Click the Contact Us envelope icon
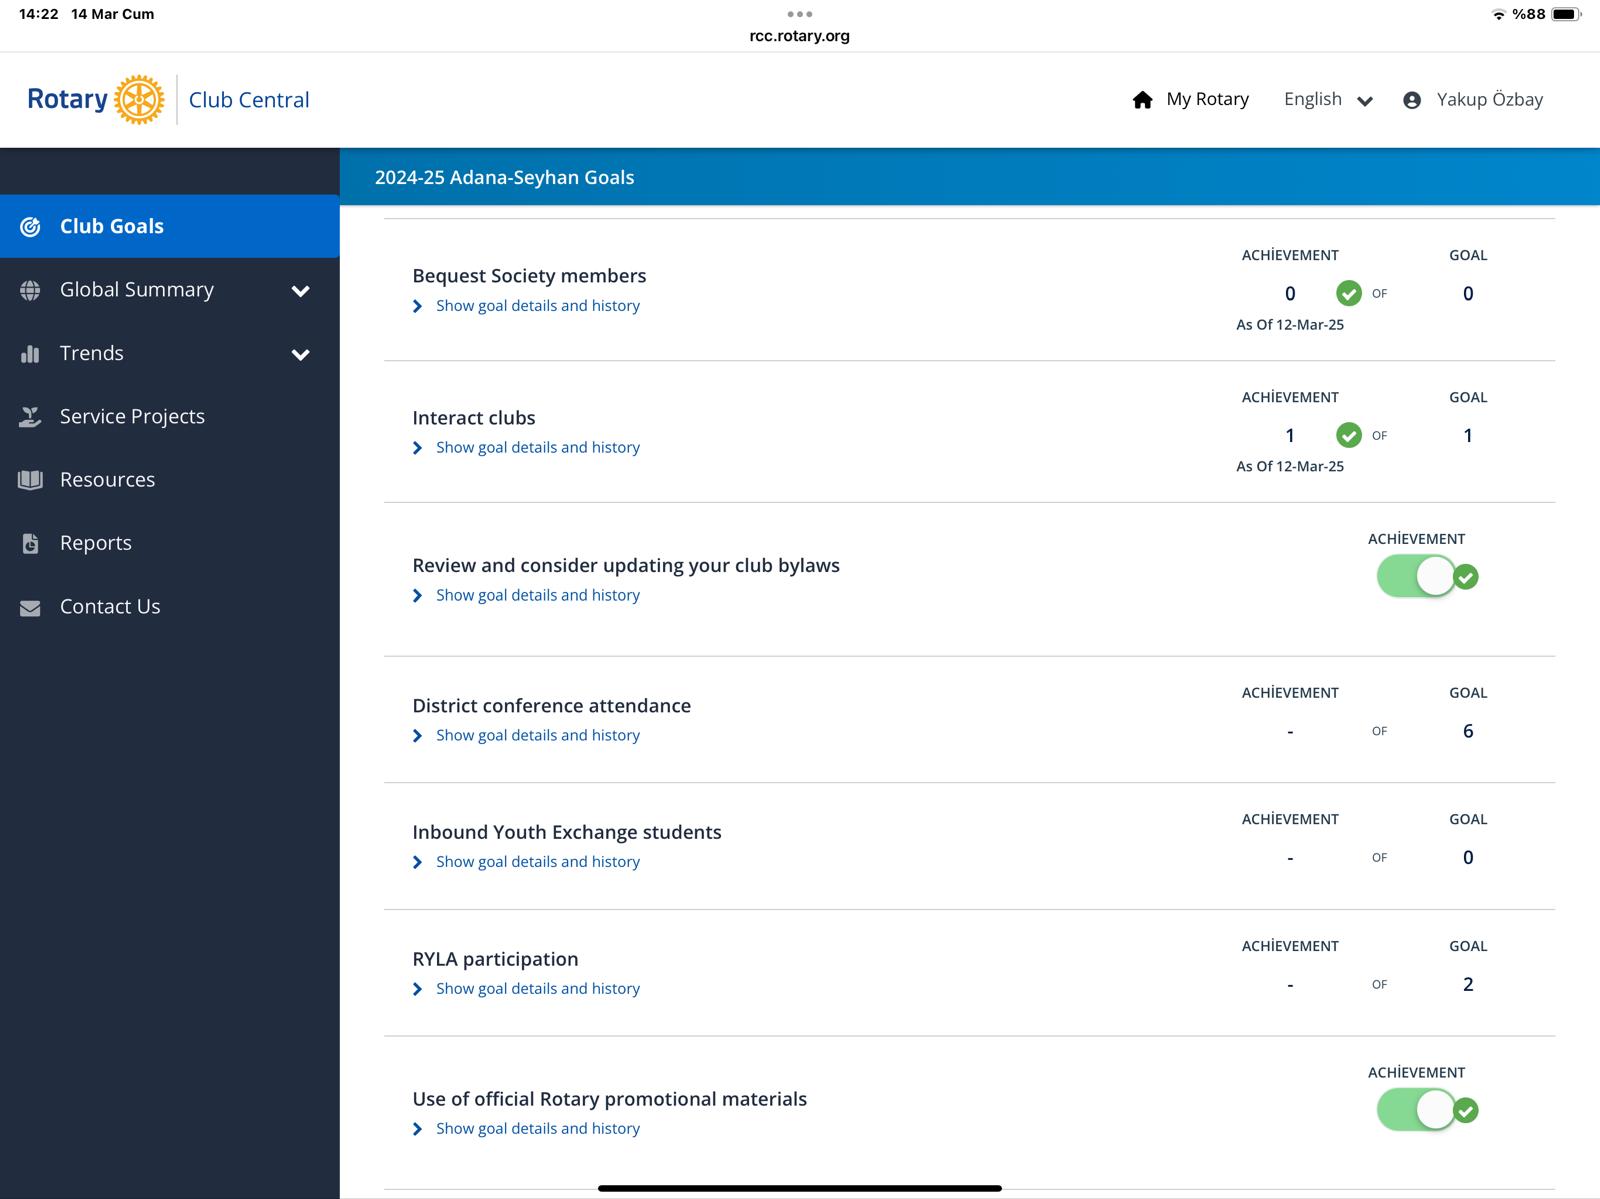Image resolution: width=1600 pixels, height=1199 pixels. (31, 607)
